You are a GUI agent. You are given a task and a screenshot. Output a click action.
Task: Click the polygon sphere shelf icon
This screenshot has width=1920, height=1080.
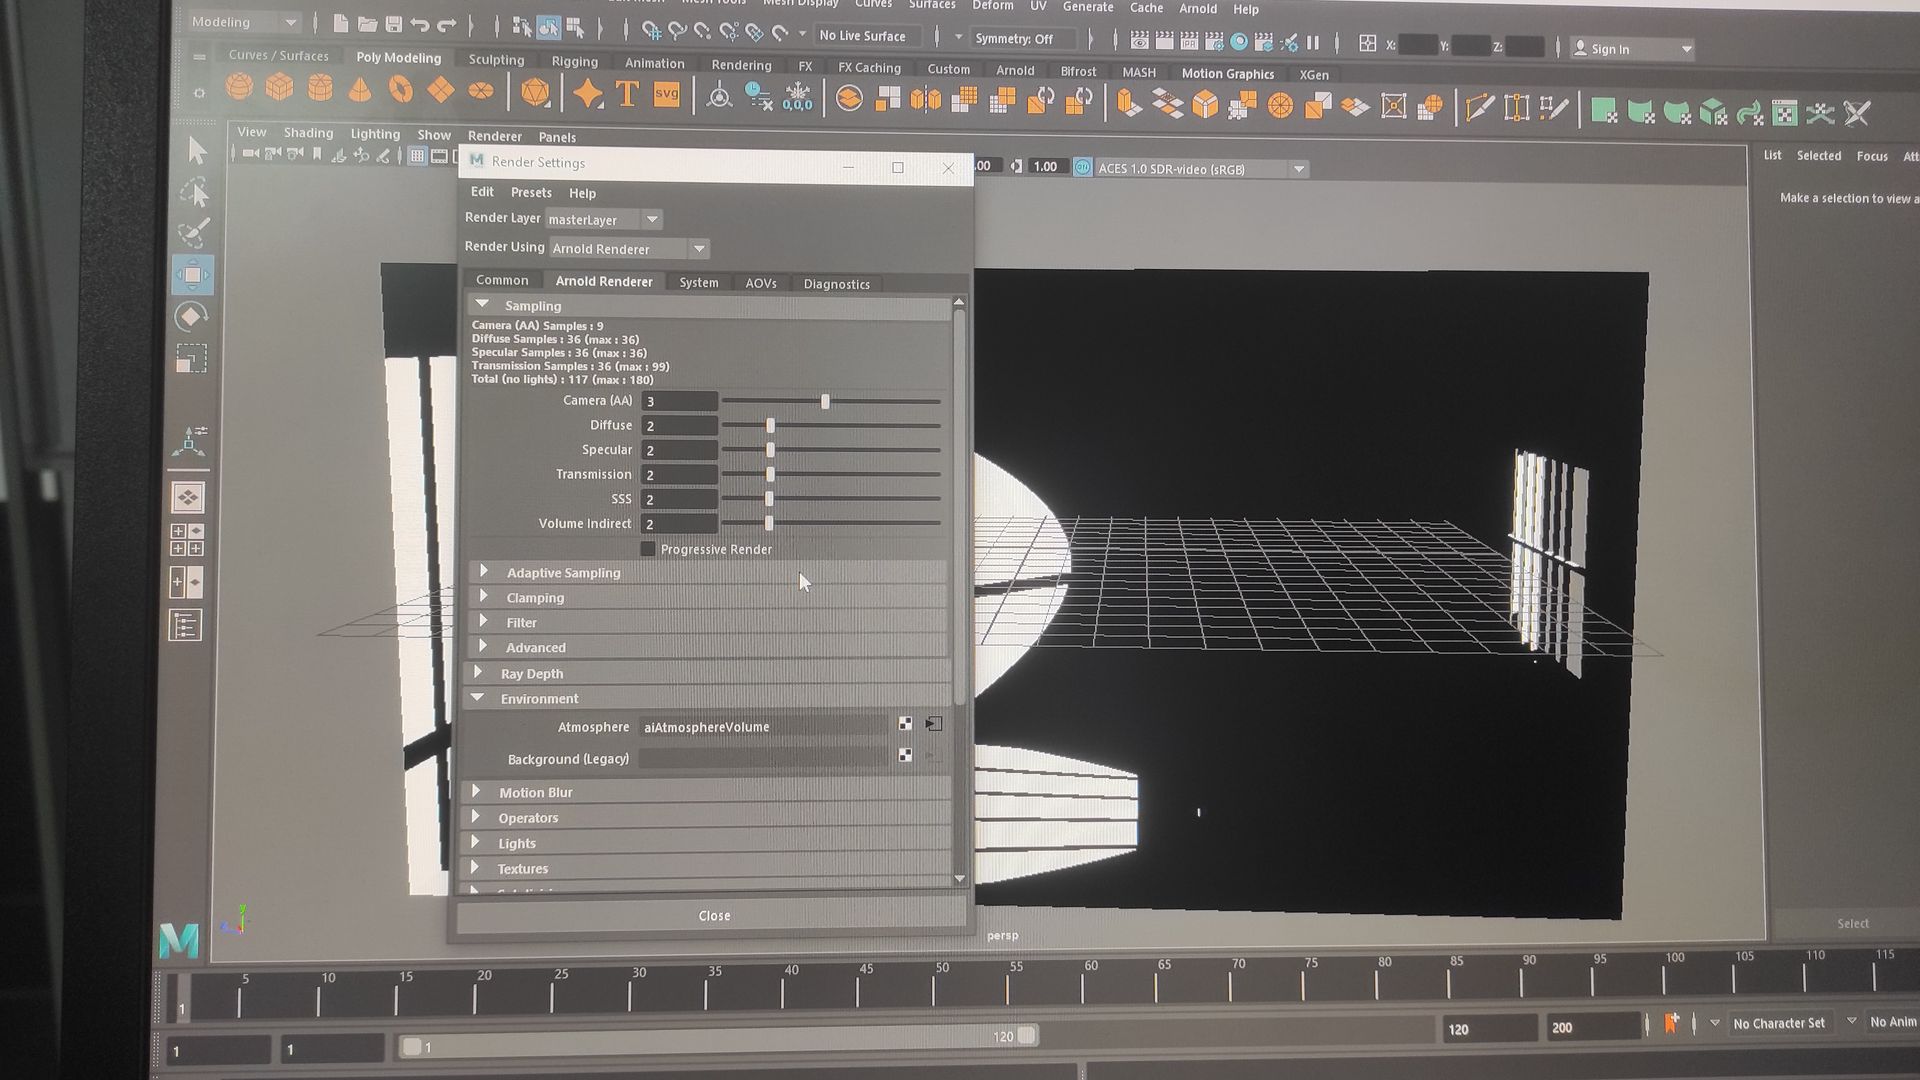(x=239, y=88)
